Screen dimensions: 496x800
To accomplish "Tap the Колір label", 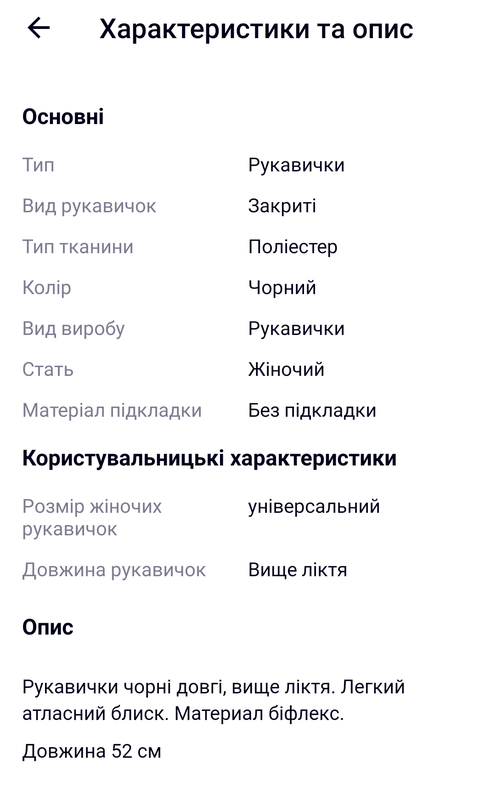I will point(47,288).
